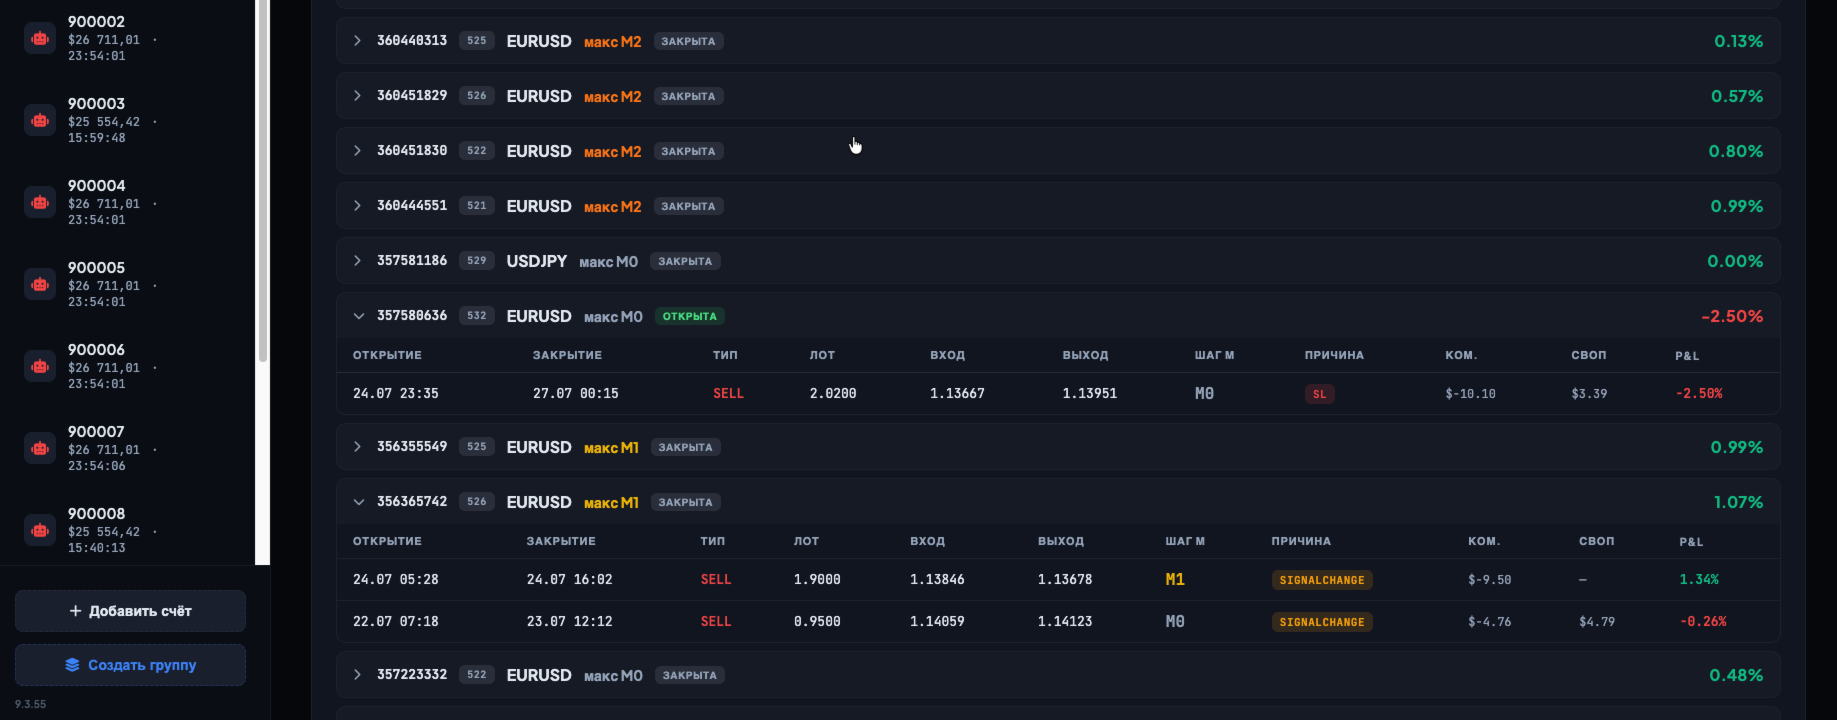Image resolution: width=1837 pixels, height=720 pixels.
Task: Click the layers icon in Создать группу
Action: point(72,665)
